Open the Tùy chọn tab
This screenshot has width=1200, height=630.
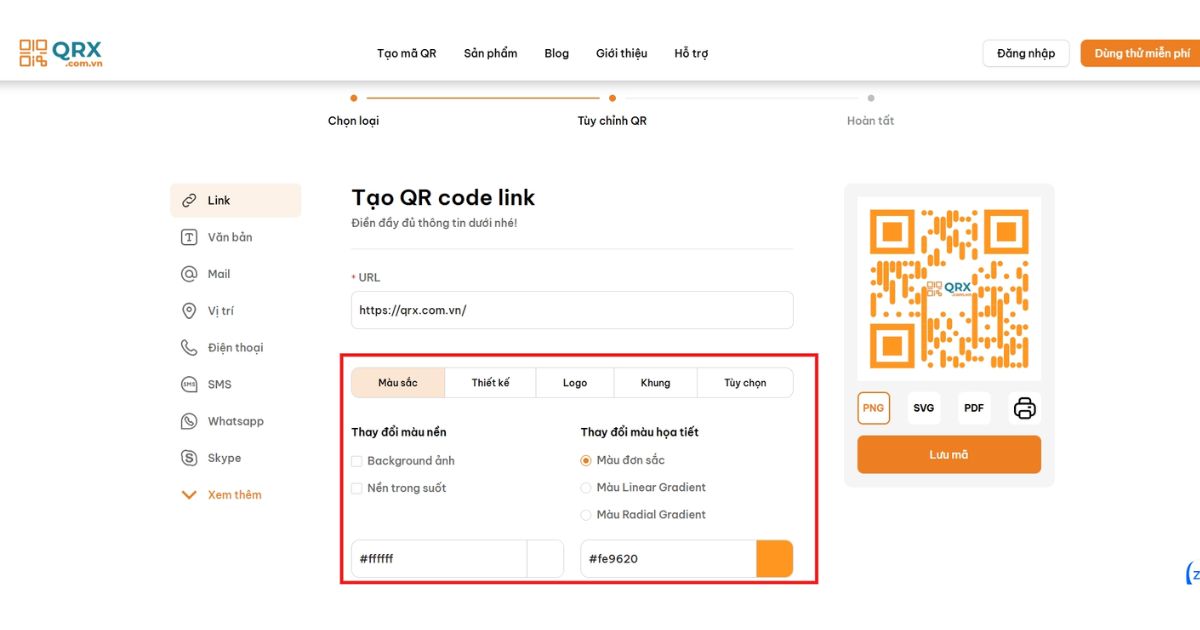tap(745, 383)
